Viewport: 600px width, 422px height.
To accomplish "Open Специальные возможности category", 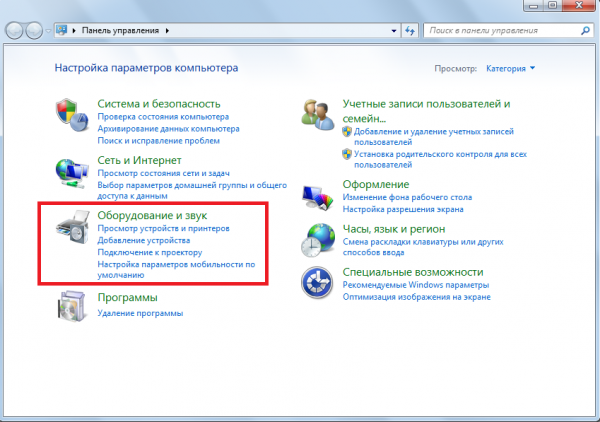I will [413, 272].
